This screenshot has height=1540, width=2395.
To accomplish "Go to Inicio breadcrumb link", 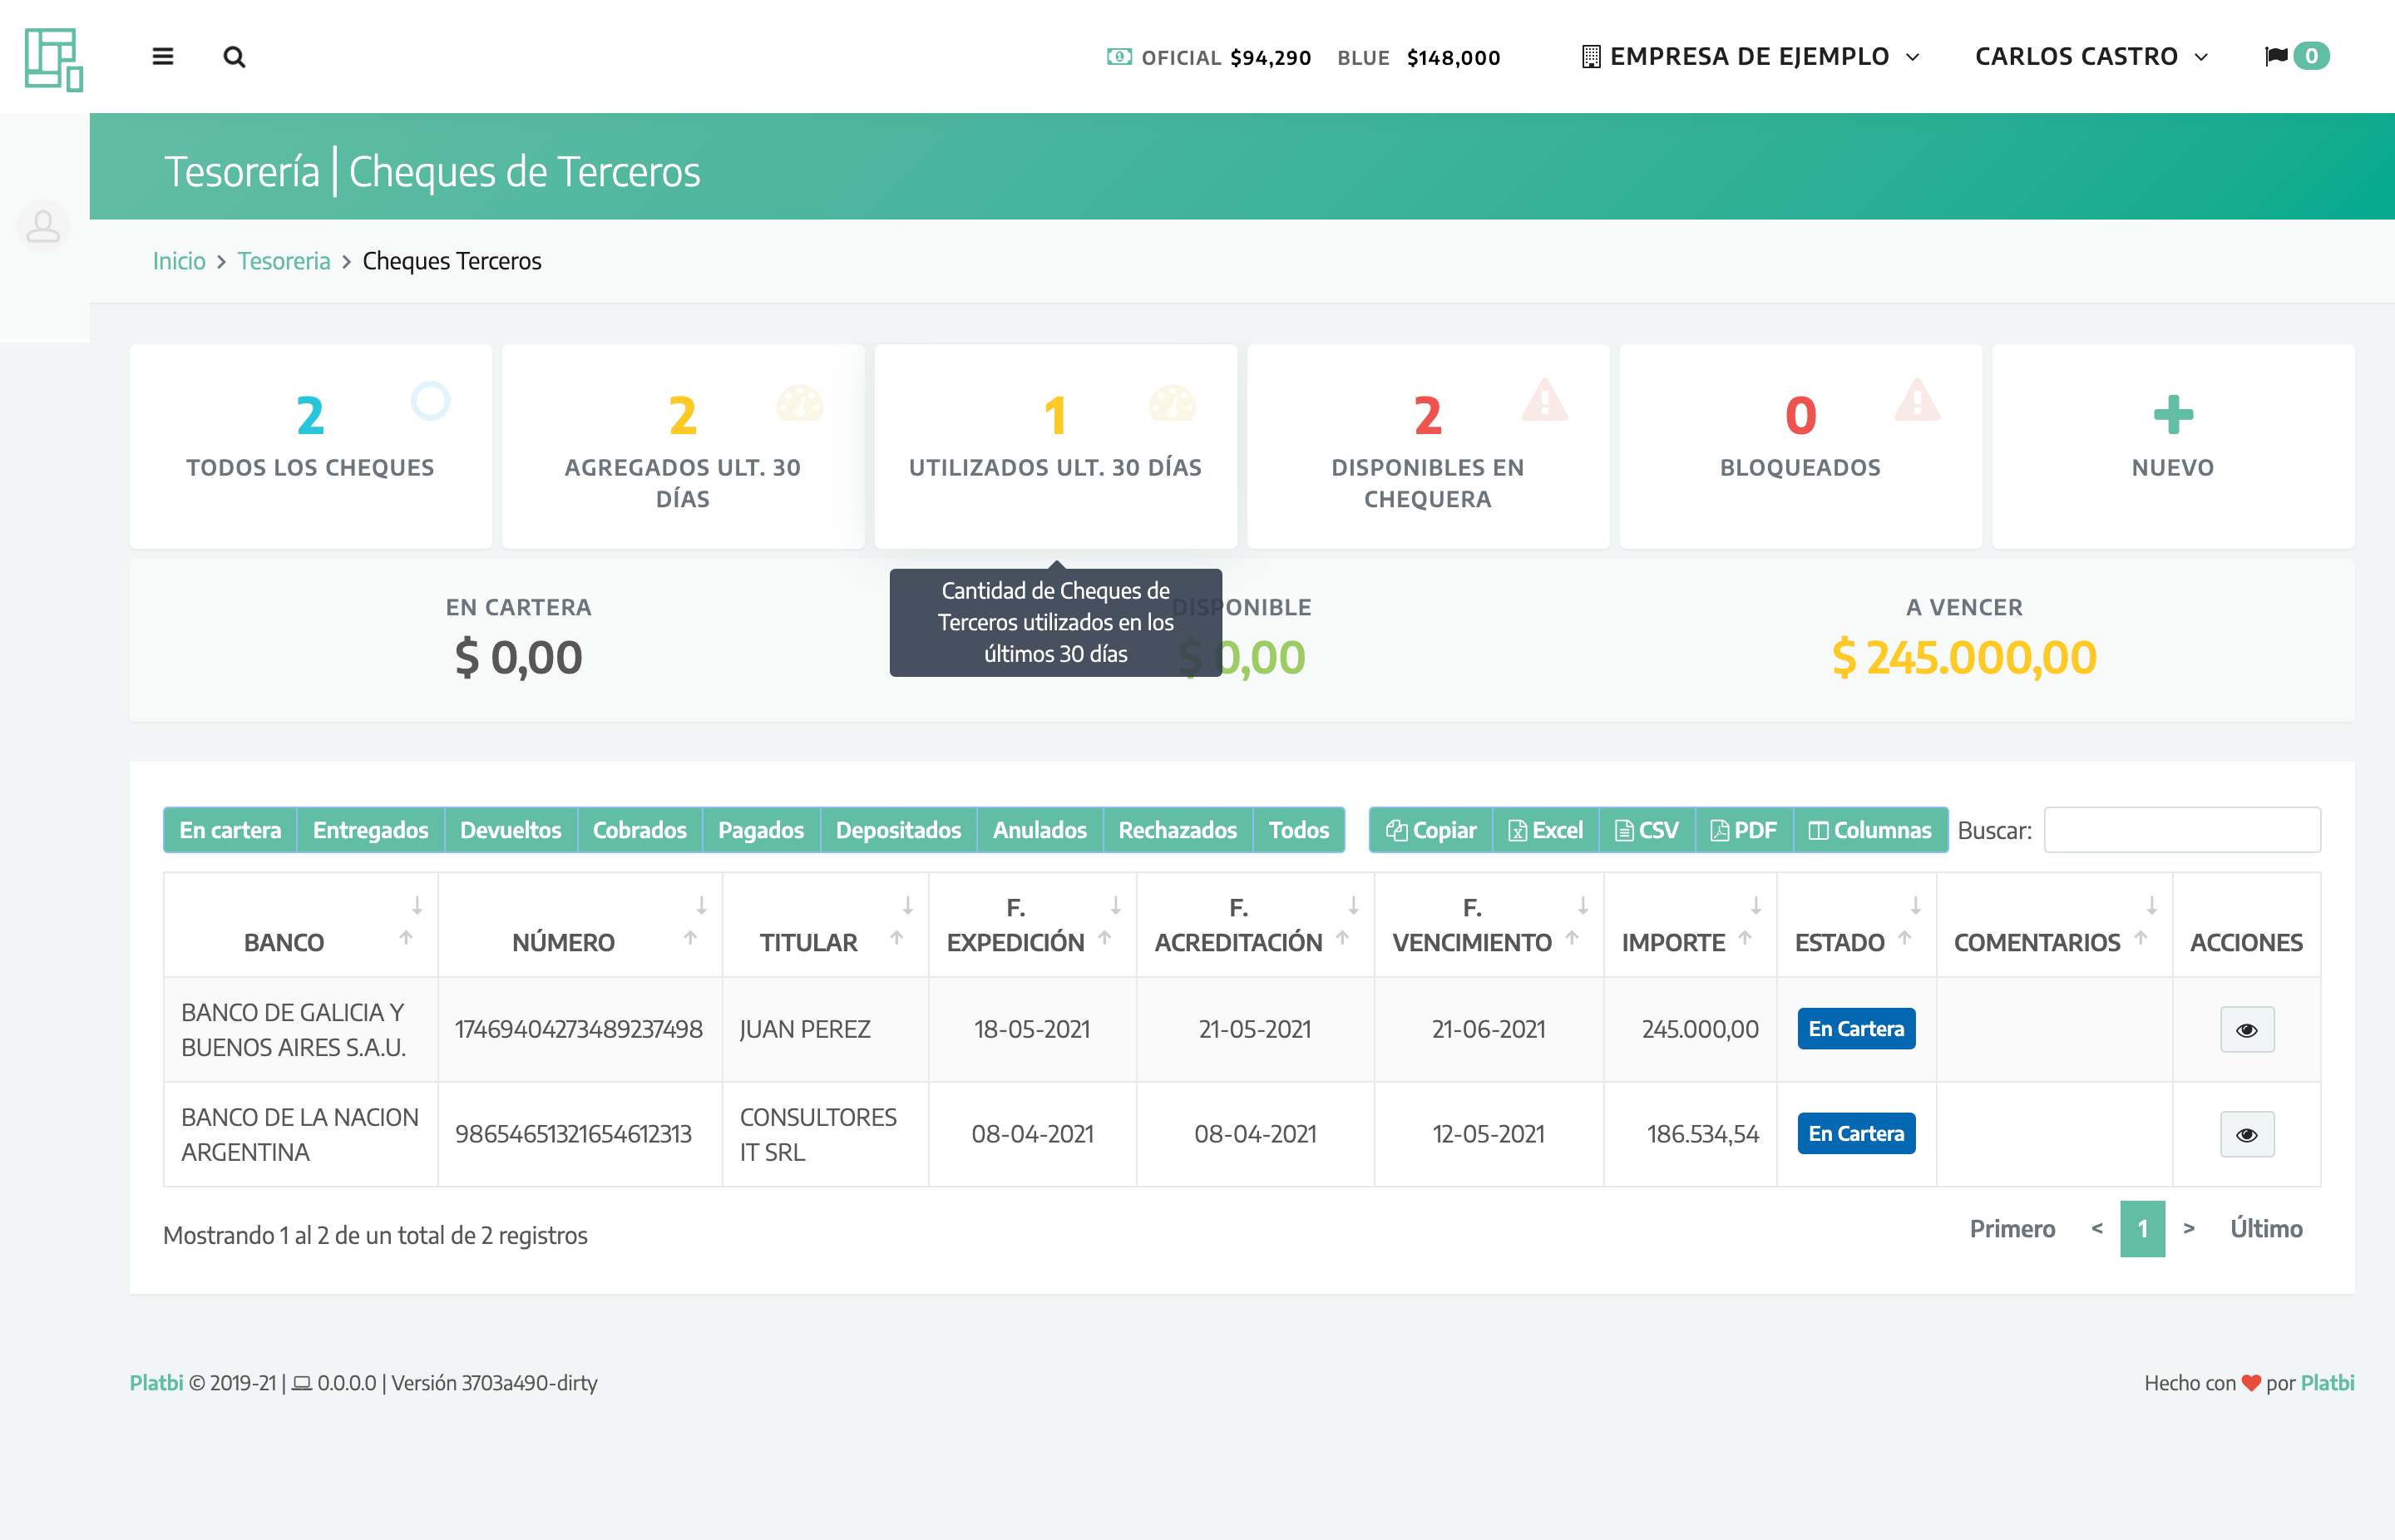I will point(179,261).
